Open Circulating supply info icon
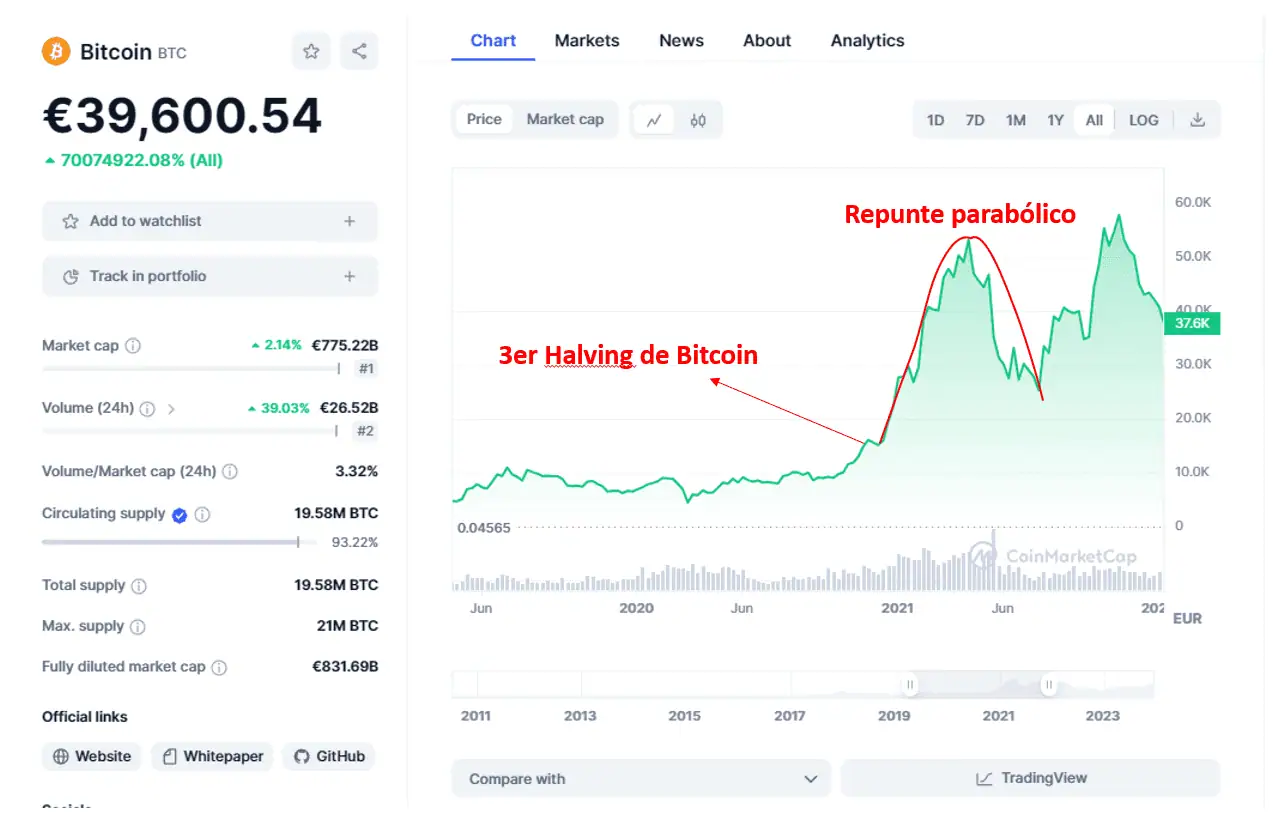 202,515
